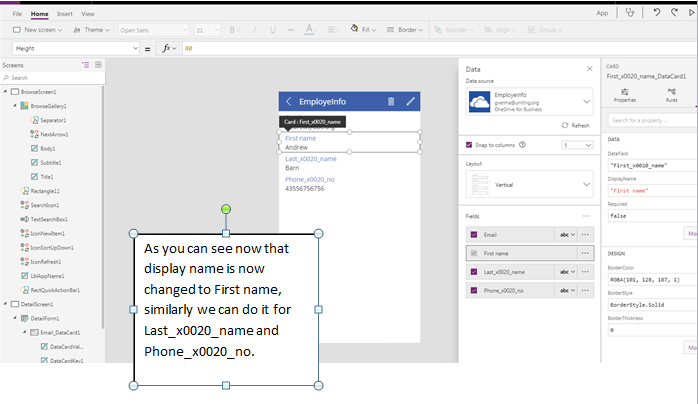Viewport: 698px width, 404px height.
Task: Open the File menu
Action: click(17, 14)
